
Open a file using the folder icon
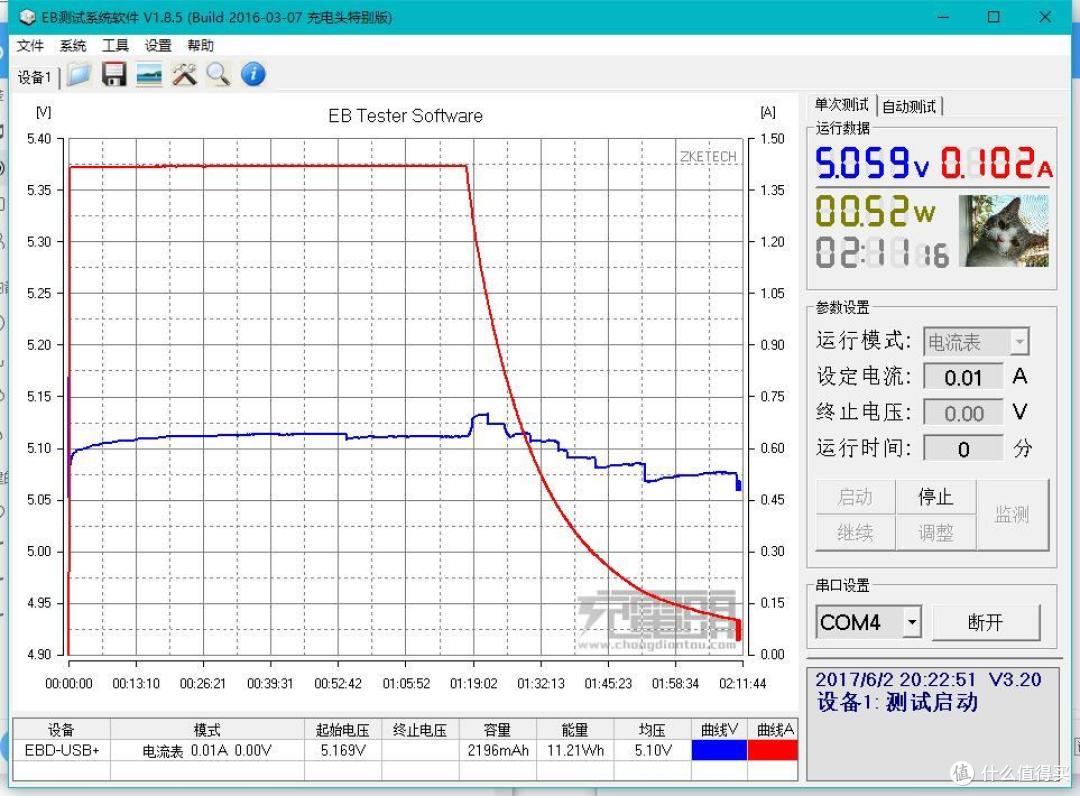pos(79,74)
